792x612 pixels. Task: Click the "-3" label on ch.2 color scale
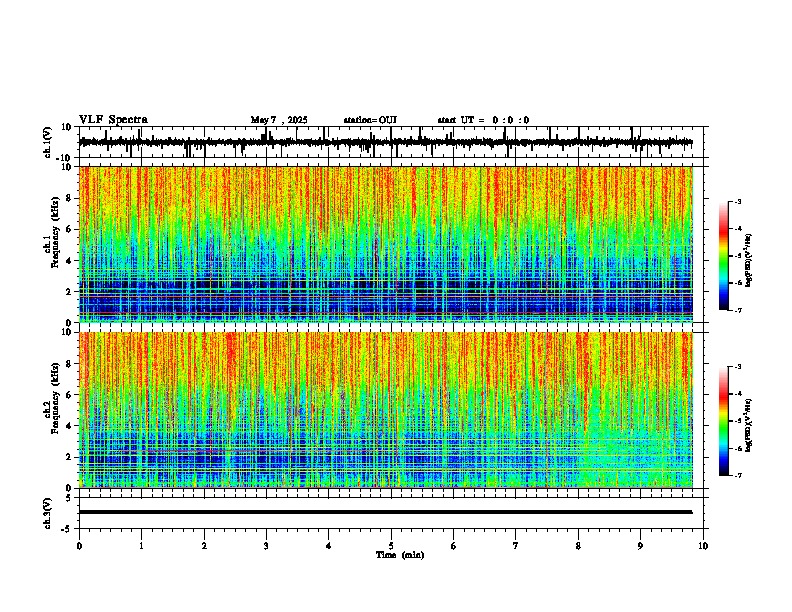[738, 367]
